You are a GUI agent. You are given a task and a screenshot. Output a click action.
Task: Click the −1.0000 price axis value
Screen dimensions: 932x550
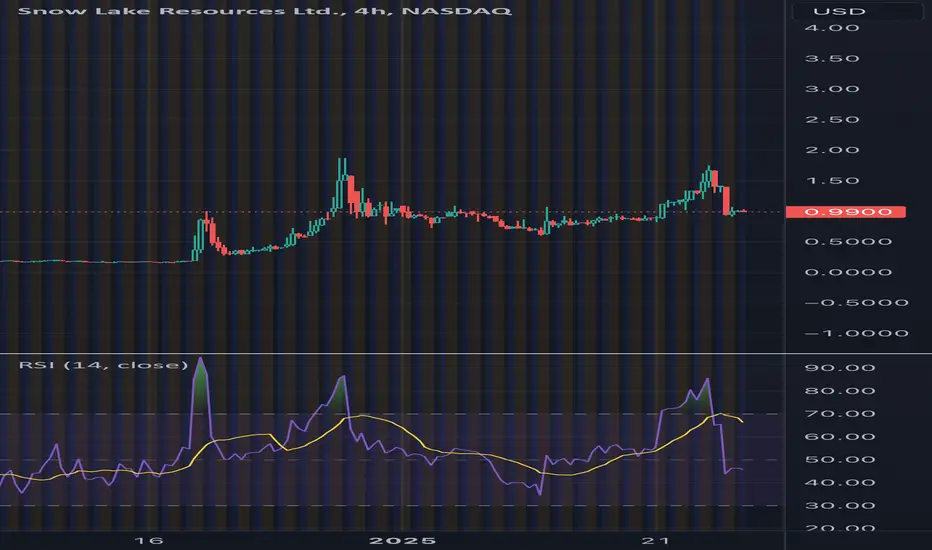coord(857,333)
